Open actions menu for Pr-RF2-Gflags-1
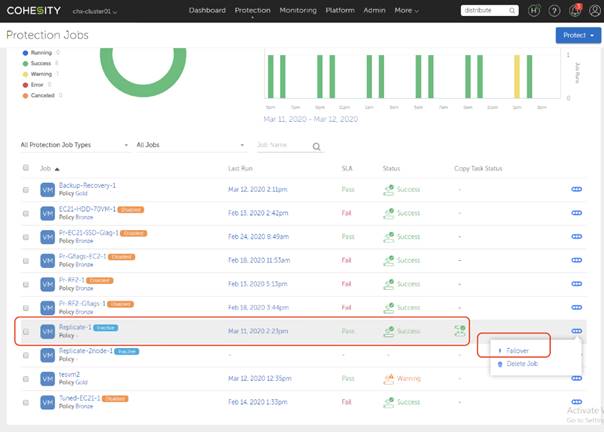Screen dimensions: 604x432 click(x=576, y=308)
